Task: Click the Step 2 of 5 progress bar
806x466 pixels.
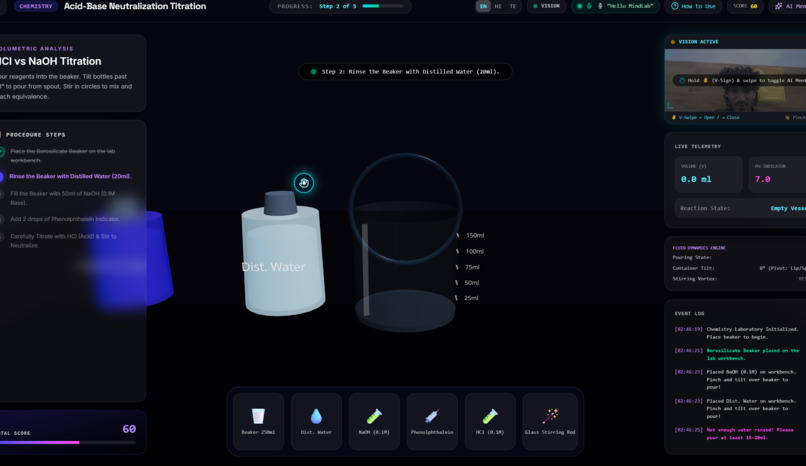Action: coord(383,6)
